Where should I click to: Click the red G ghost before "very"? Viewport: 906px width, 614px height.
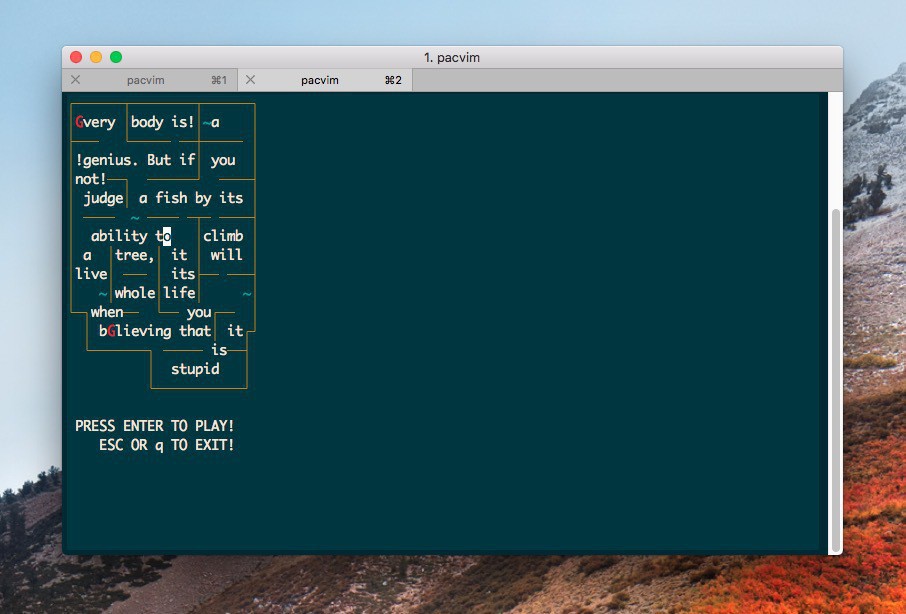pos(79,123)
